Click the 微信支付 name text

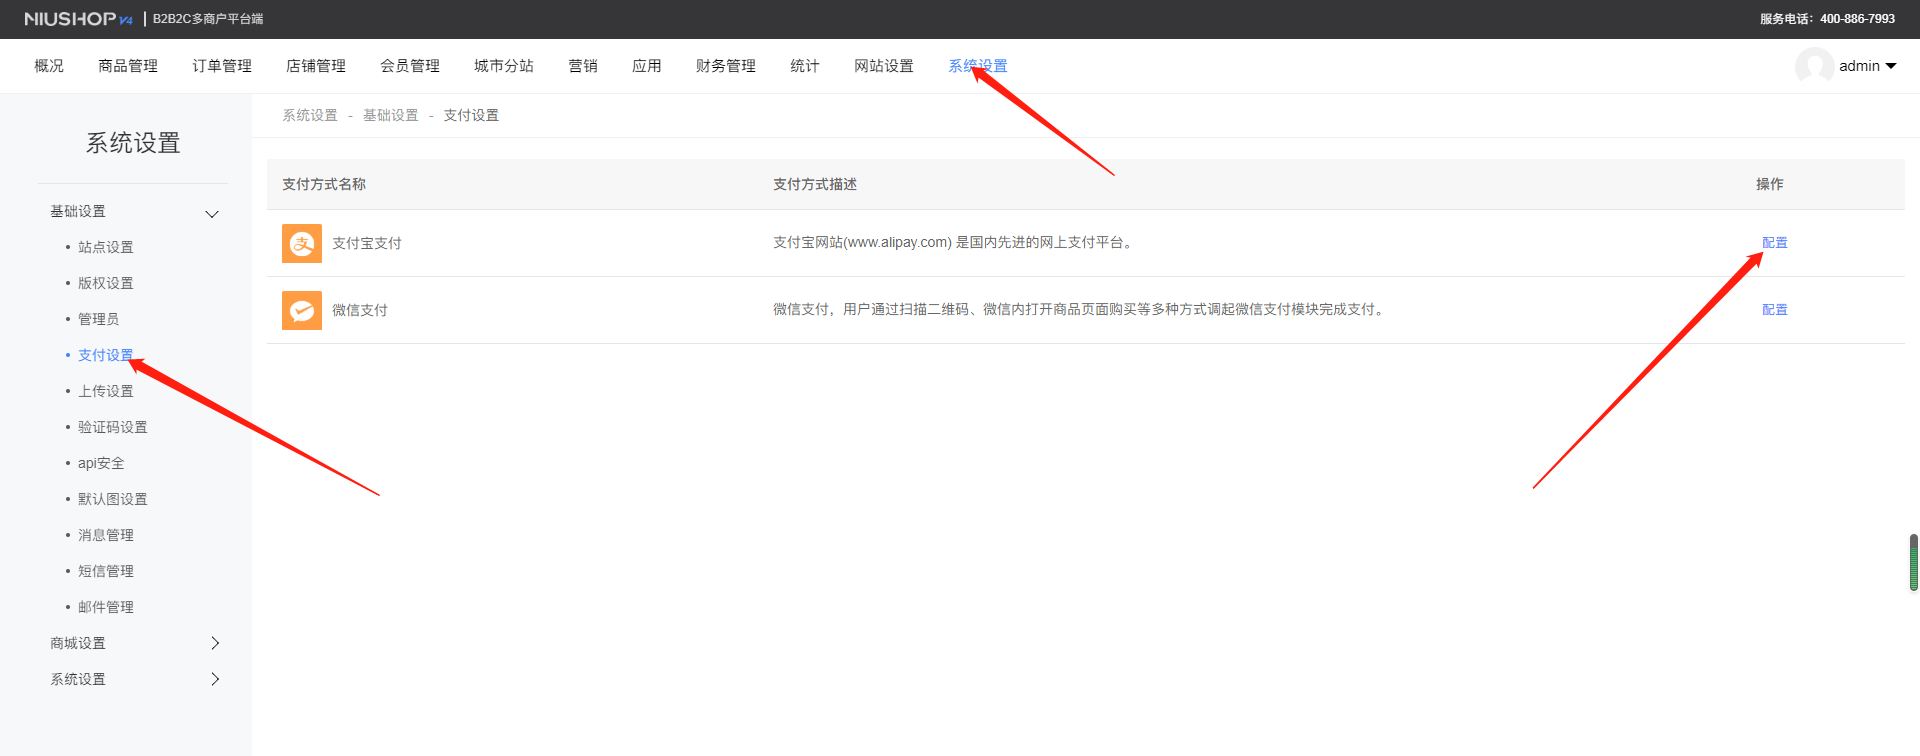pos(360,310)
